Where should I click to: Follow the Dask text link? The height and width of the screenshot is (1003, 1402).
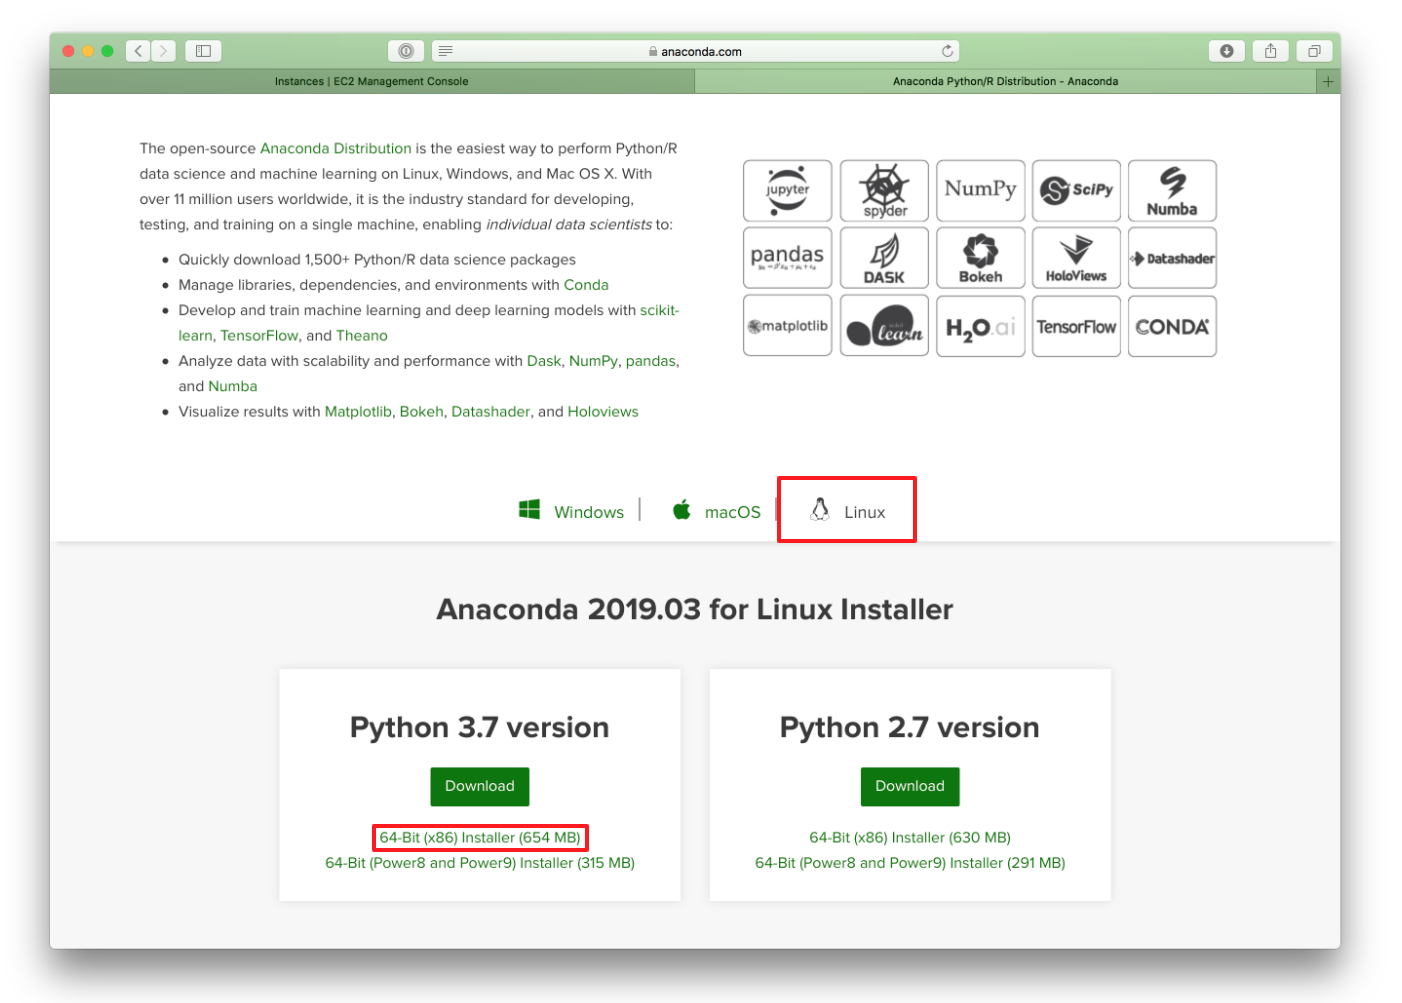click(x=544, y=361)
